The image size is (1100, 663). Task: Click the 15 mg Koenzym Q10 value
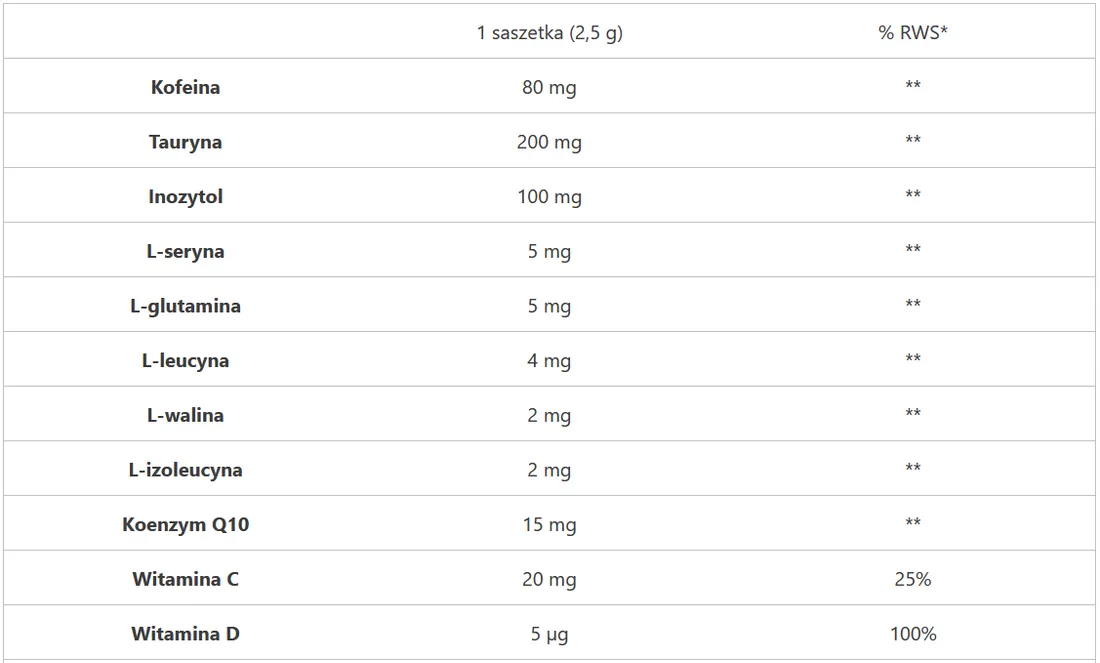pos(549,525)
